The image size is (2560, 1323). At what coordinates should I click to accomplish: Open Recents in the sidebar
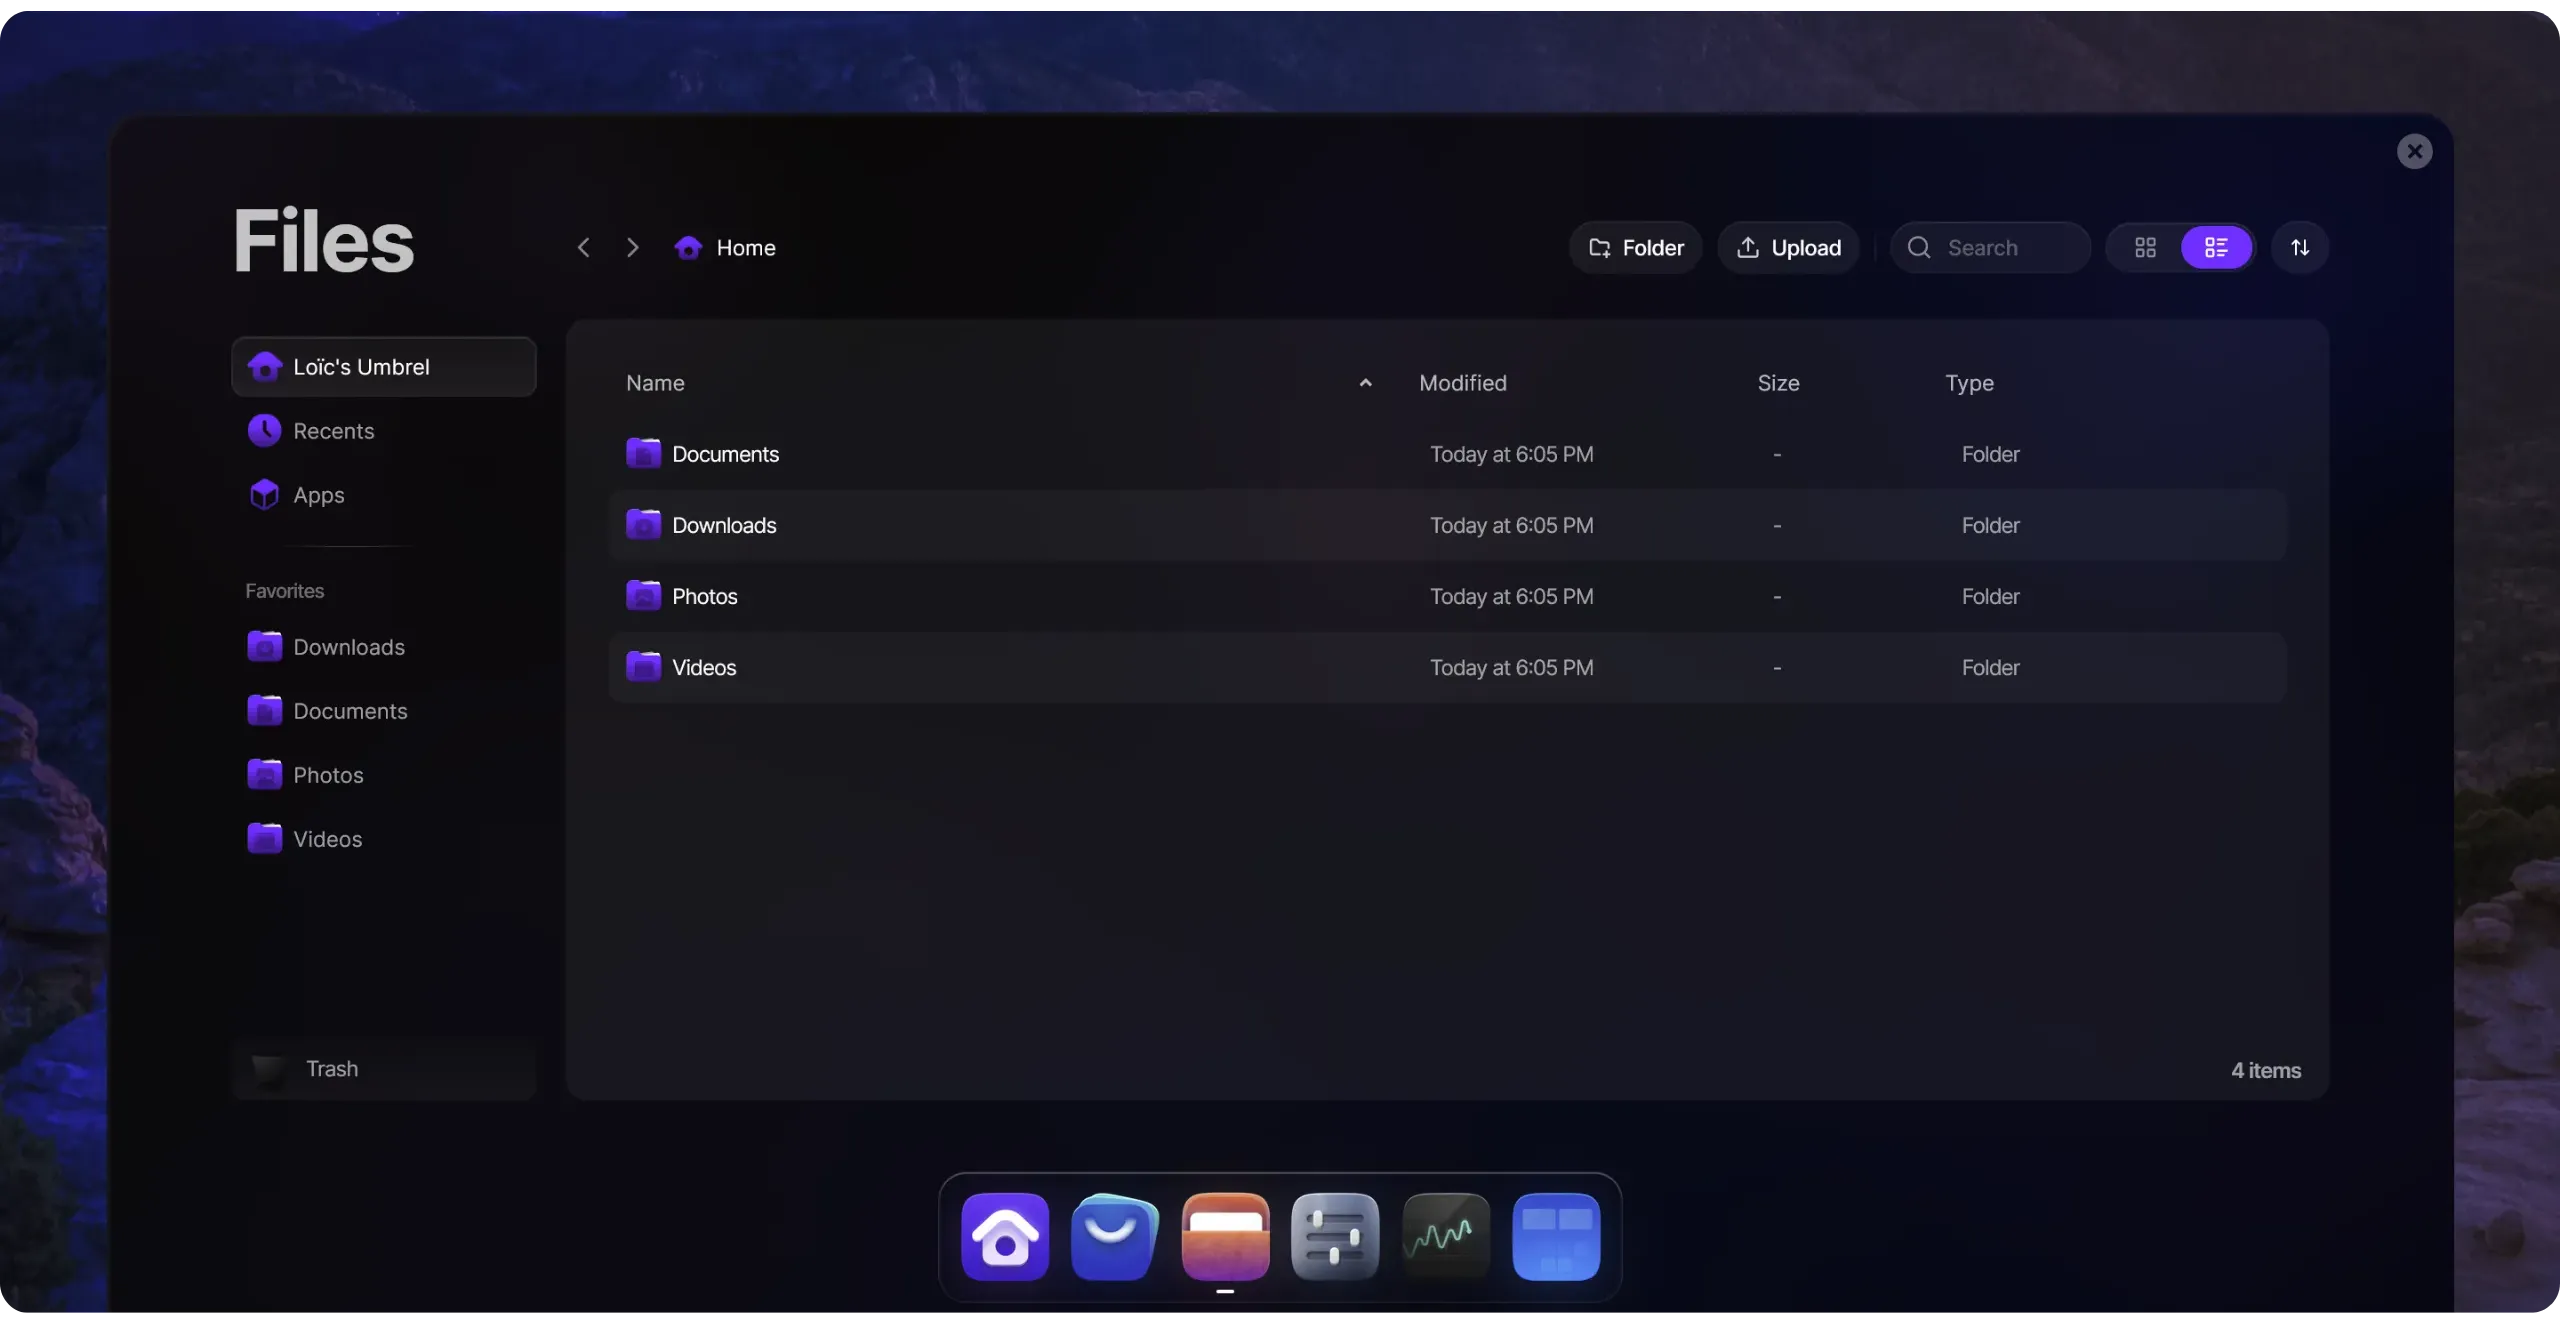point(384,431)
